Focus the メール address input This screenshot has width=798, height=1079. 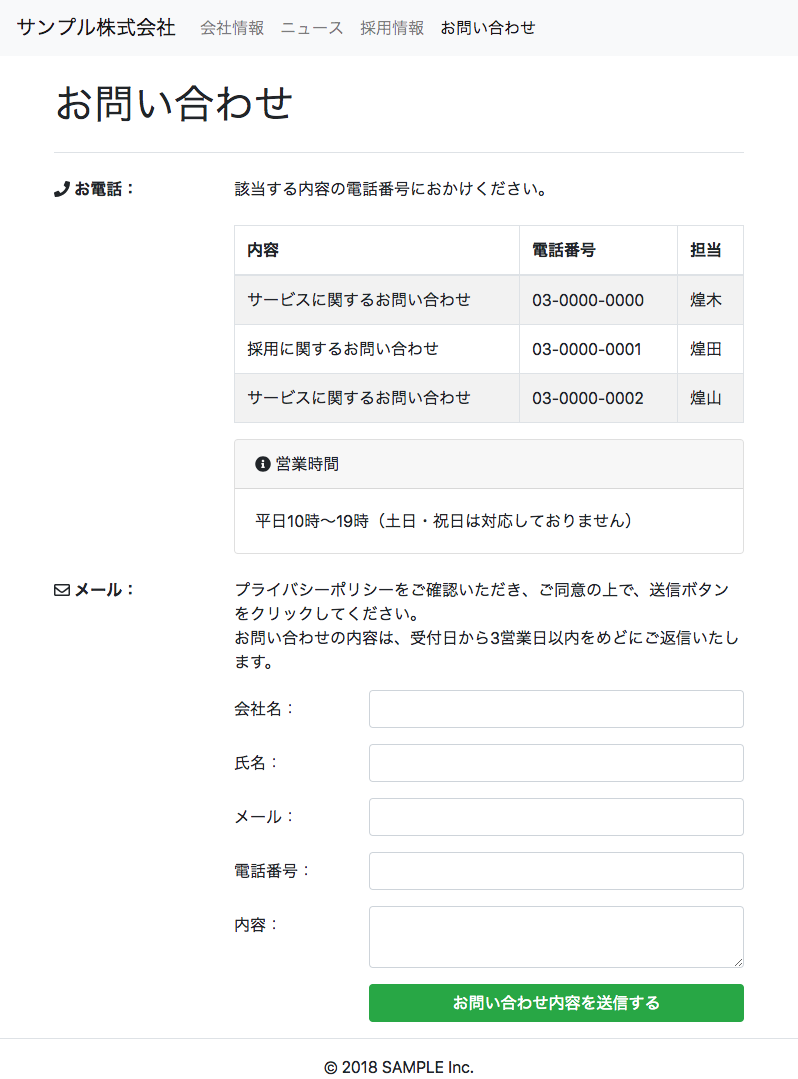click(556, 817)
